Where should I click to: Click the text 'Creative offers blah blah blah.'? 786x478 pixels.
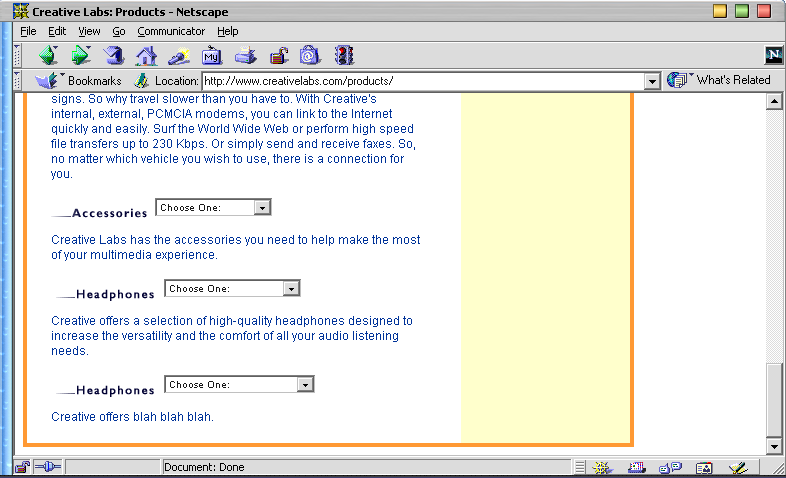132,416
